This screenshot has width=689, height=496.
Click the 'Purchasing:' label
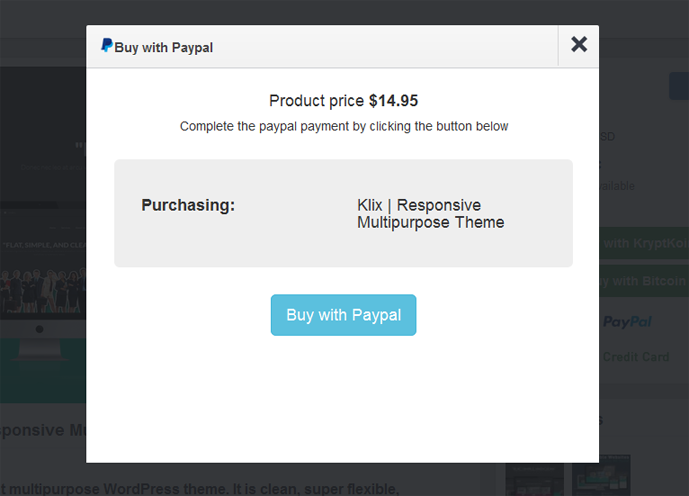(188, 205)
